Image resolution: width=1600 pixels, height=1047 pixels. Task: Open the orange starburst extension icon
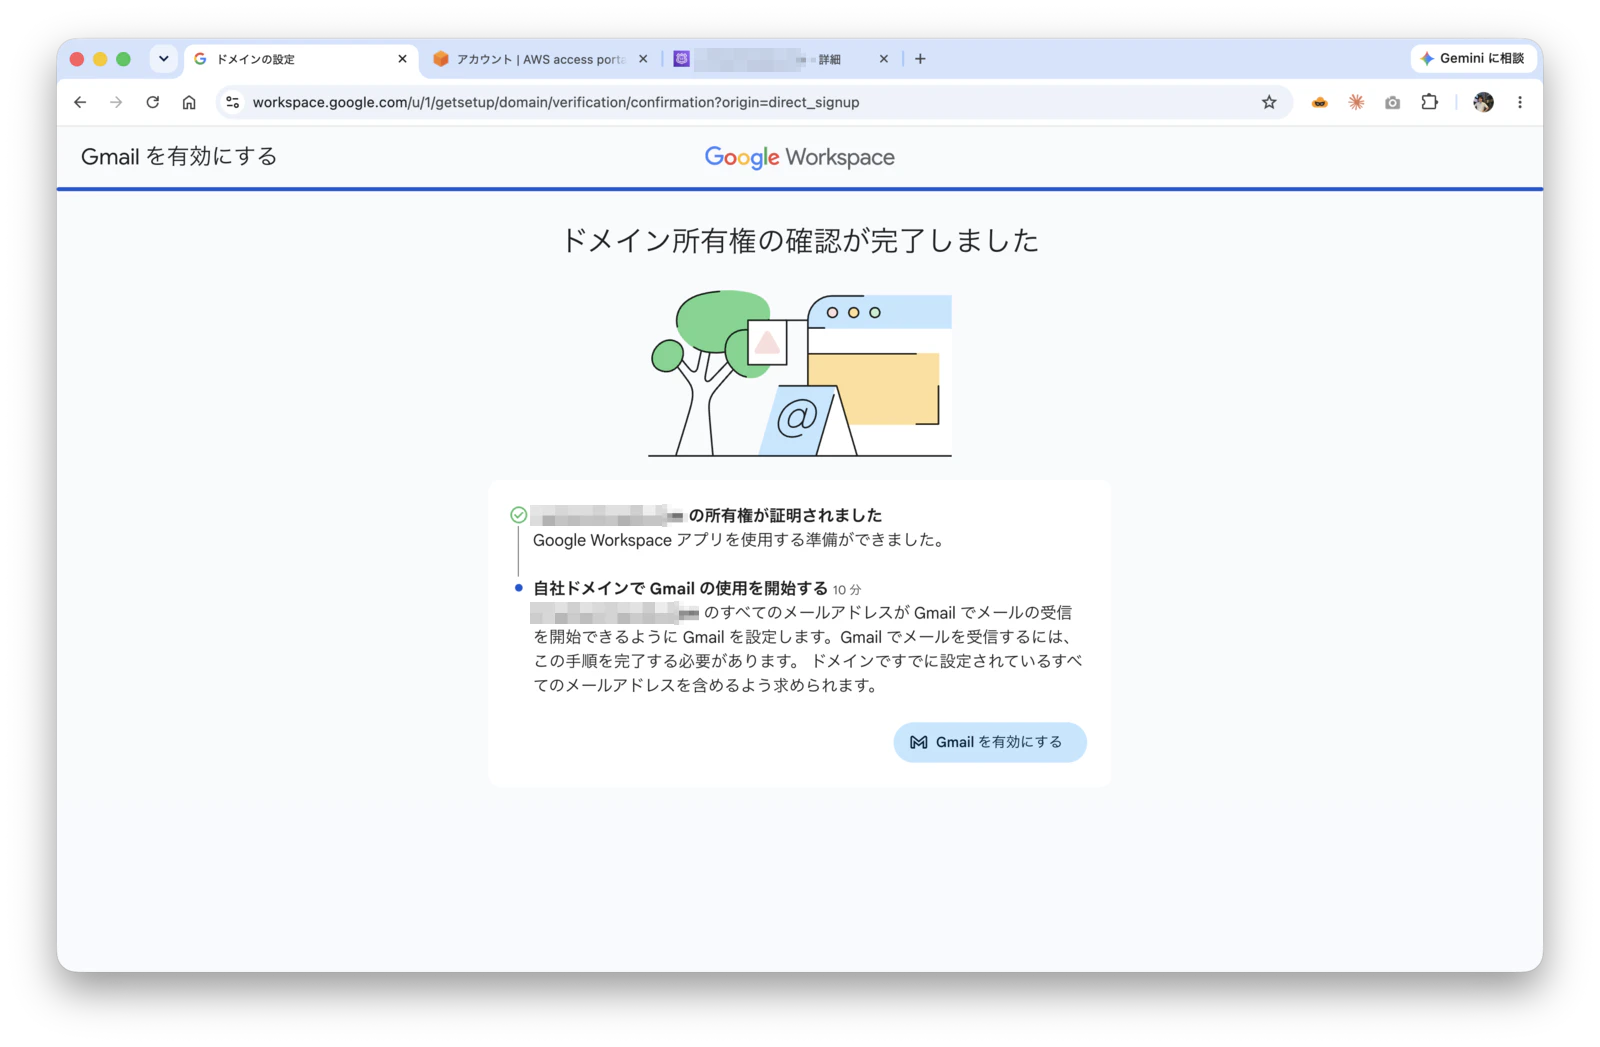1356,102
